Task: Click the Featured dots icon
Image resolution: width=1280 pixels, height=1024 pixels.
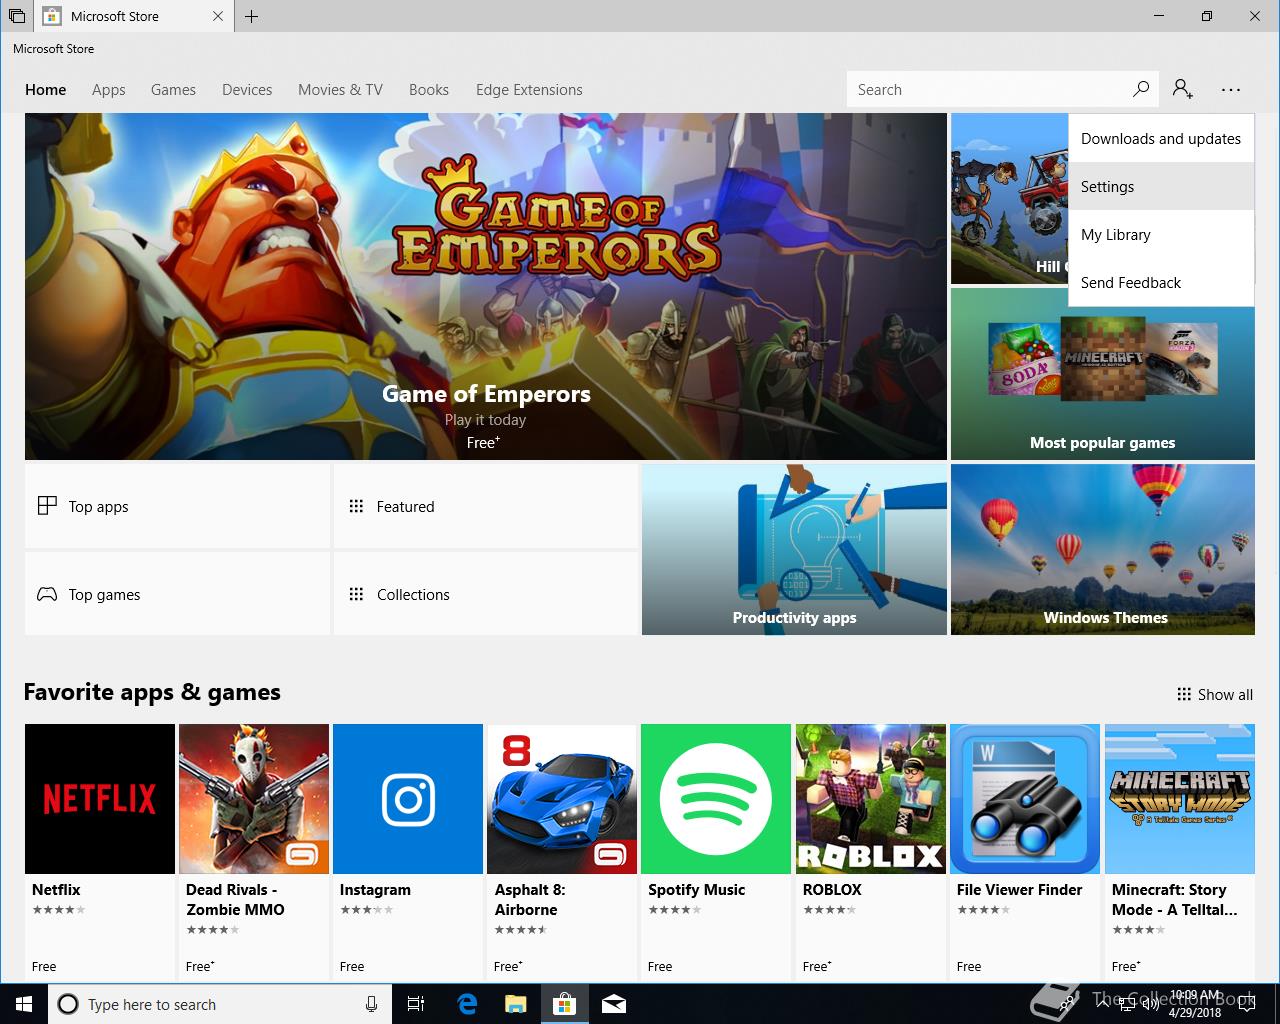Action: tap(356, 506)
